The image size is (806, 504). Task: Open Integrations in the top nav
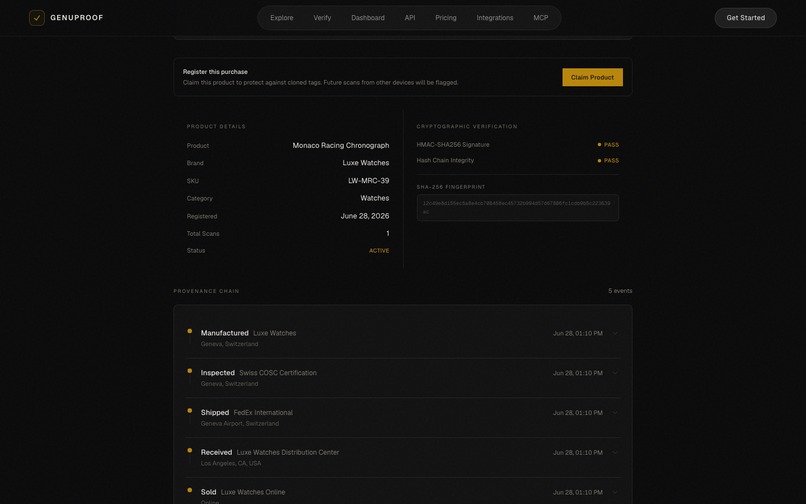[x=494, y=18]
